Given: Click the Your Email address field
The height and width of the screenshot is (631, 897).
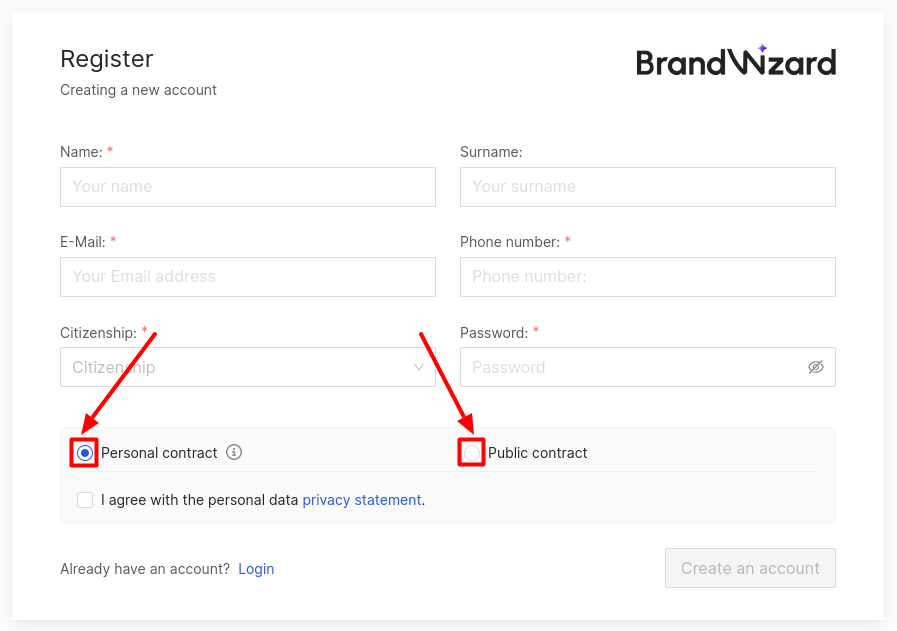Looking at the screenshot, I should pos(248,277).
